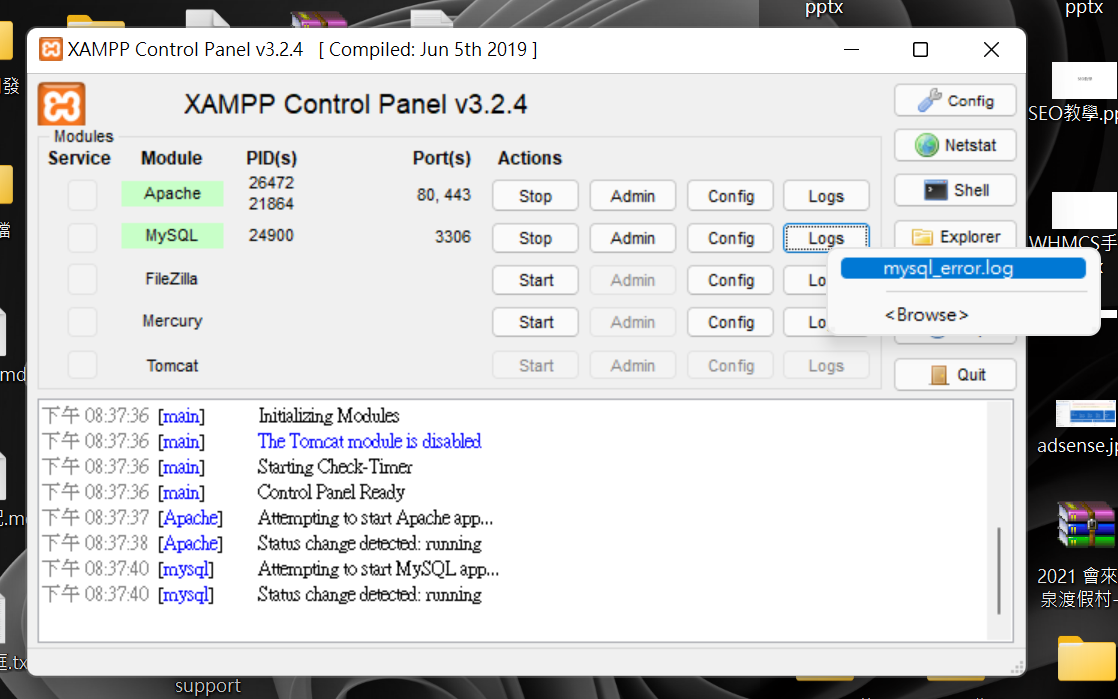Start the FileZilla module
This screenshot has width=1118, height=699.
(x=535, y=280)
